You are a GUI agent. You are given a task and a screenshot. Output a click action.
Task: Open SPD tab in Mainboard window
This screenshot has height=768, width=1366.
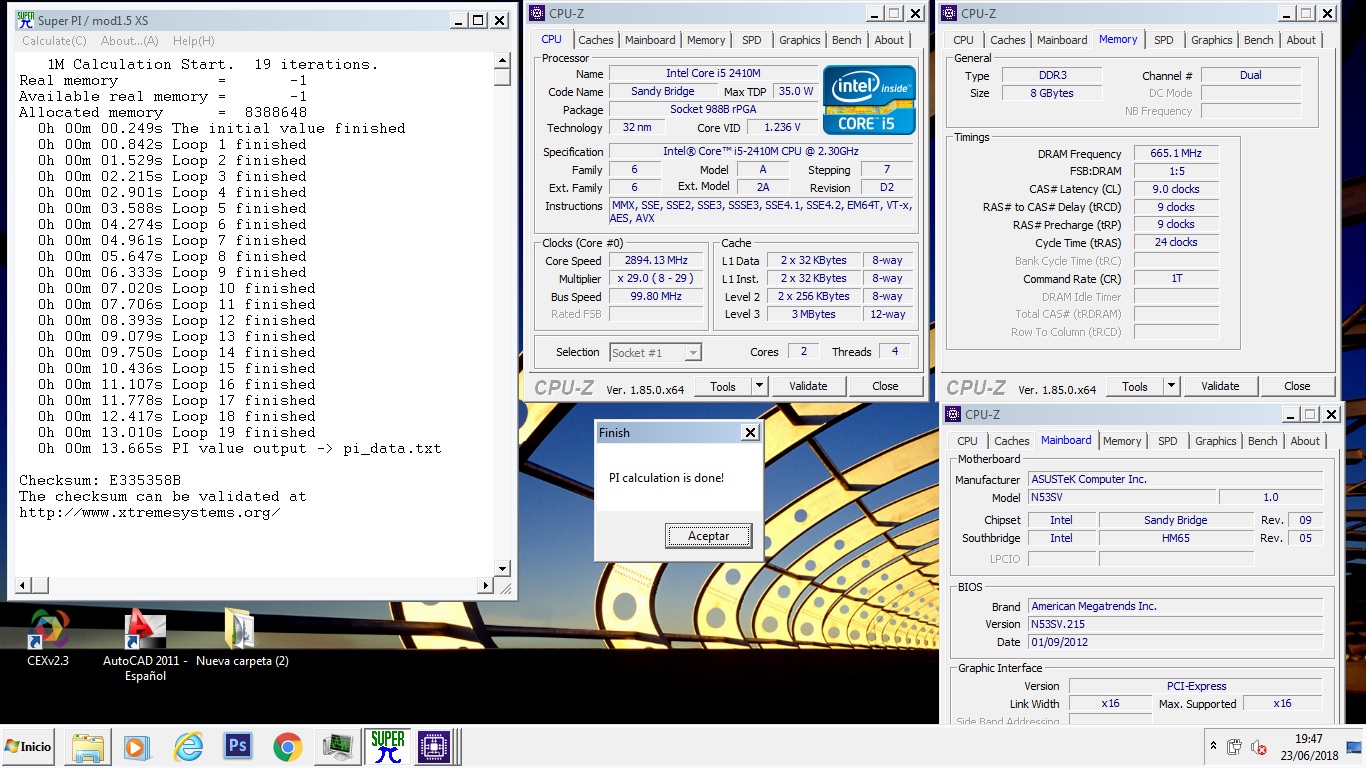pyautogui.click(x=1167, y=441)
